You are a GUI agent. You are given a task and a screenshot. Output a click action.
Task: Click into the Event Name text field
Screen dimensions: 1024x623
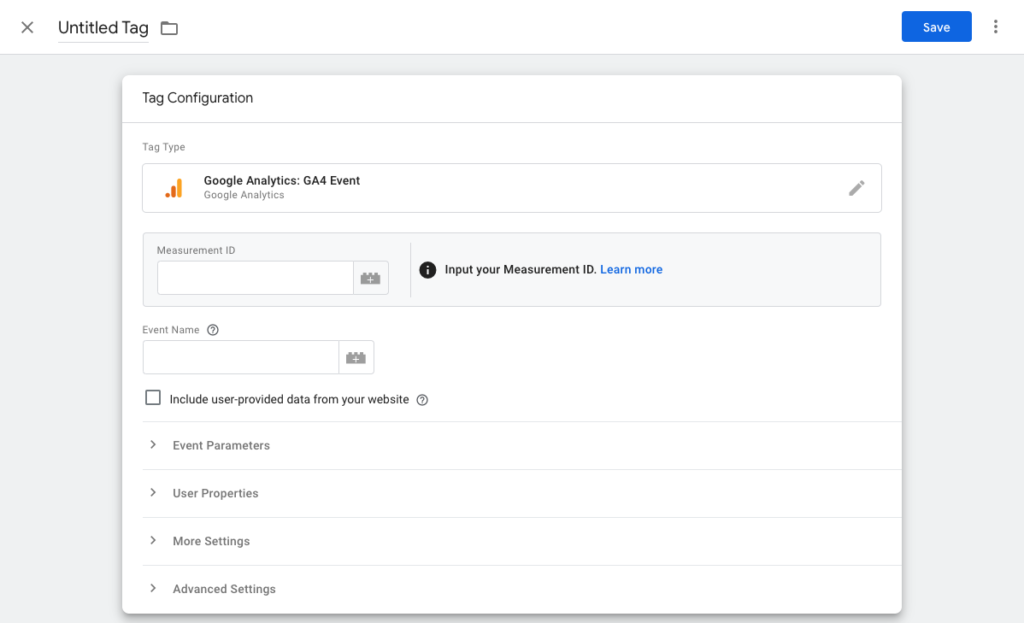240,357
